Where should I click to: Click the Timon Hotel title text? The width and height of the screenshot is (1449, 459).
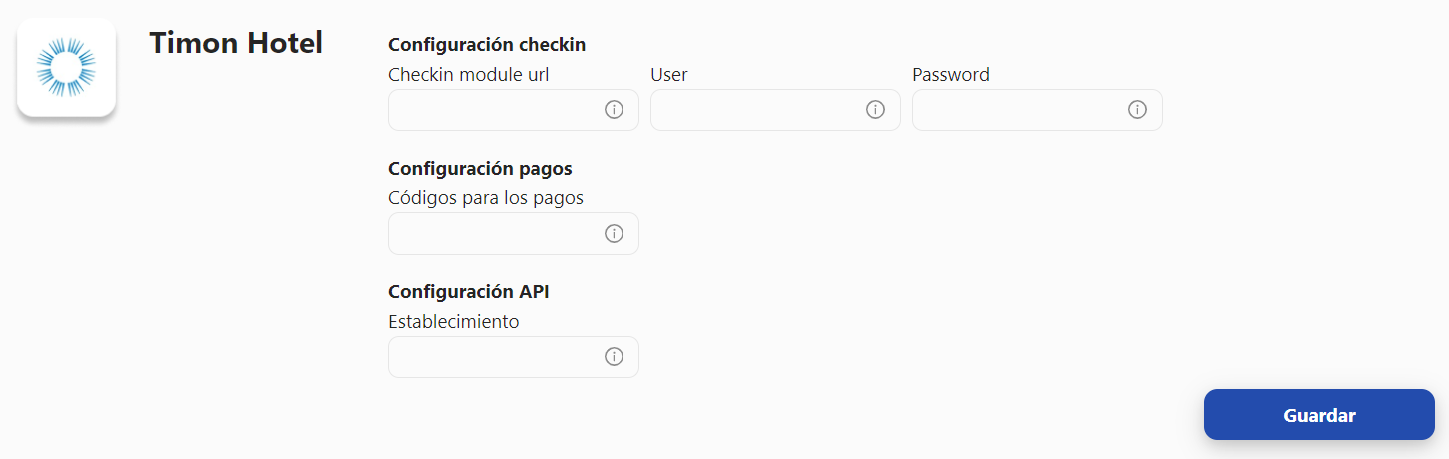point(236,43)
